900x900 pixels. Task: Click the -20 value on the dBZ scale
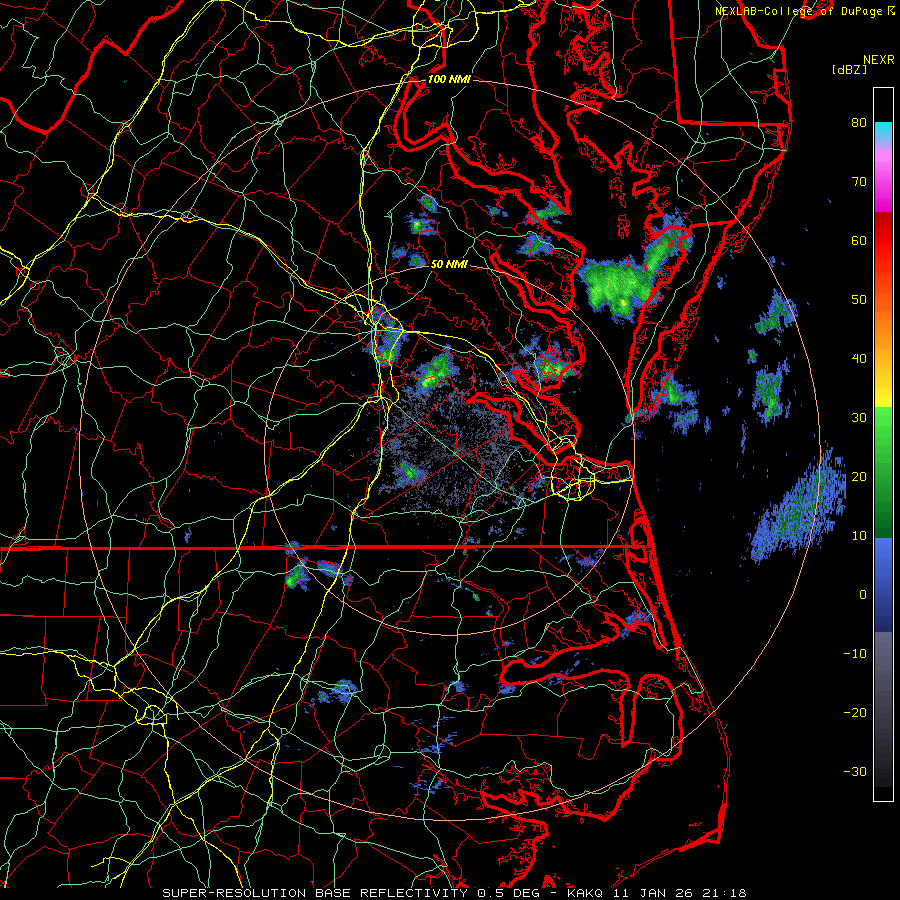(x=855, y=712)
